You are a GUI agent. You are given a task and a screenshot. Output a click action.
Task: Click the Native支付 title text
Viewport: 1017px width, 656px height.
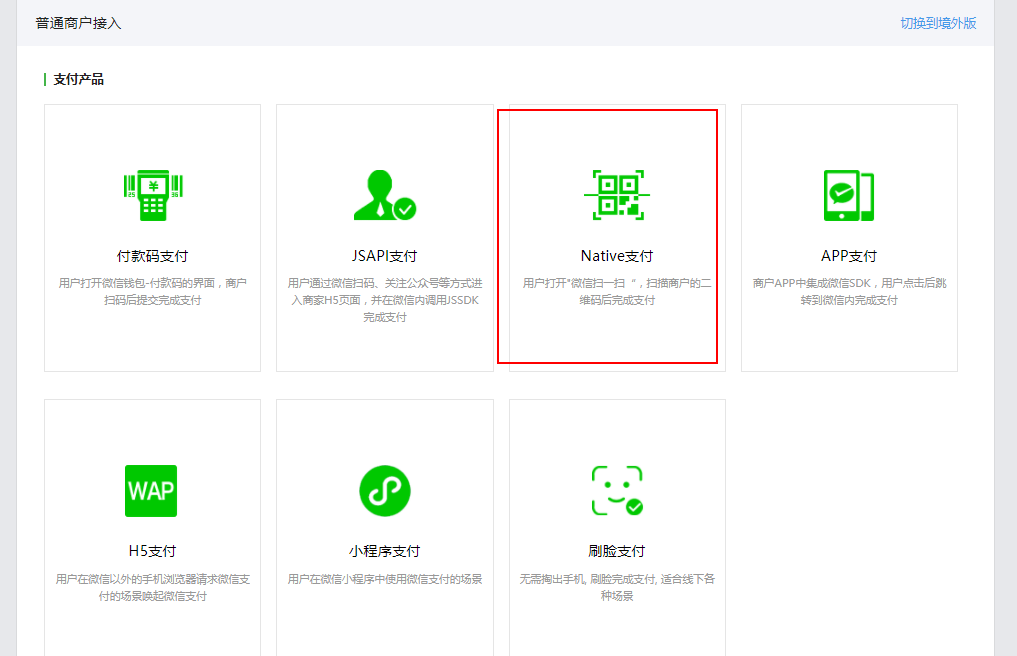(x=614, y=256)
